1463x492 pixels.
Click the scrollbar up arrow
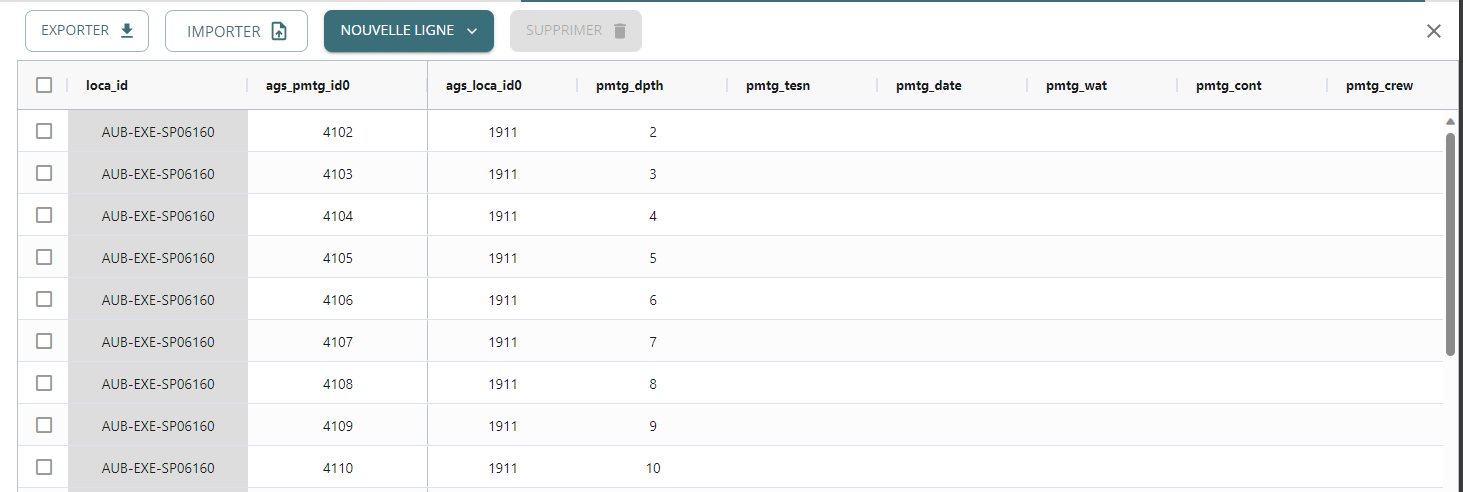[x=1450, y=122]
